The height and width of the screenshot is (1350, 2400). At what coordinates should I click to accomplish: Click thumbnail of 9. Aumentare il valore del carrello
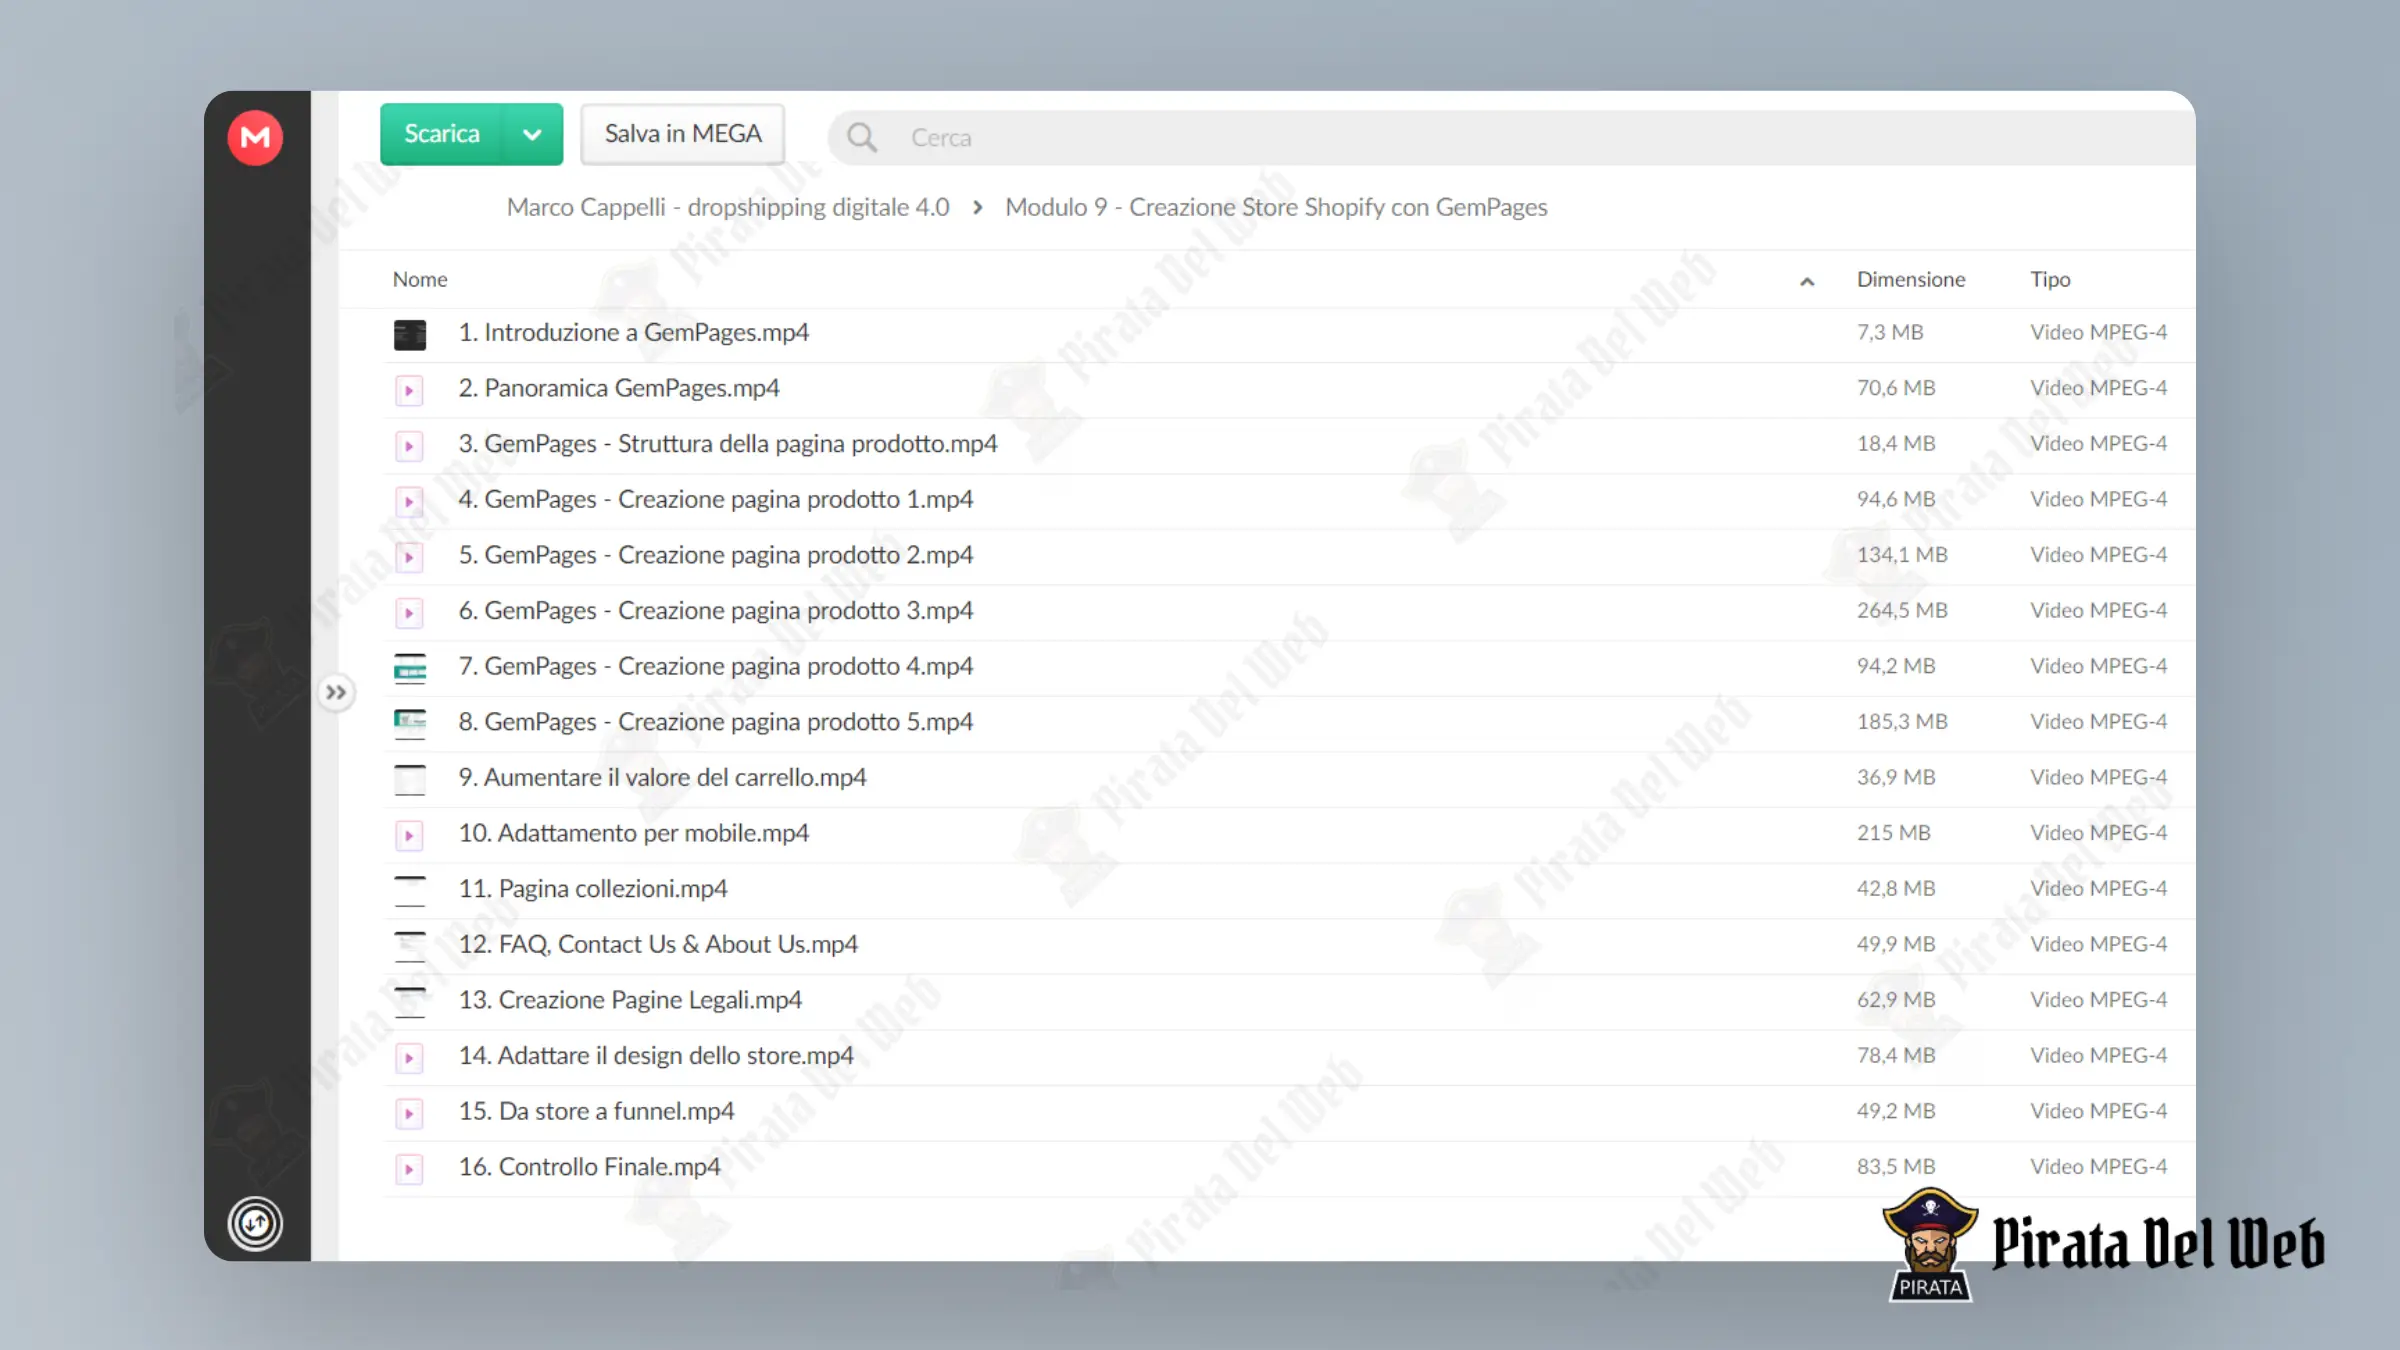pos(410,780)
